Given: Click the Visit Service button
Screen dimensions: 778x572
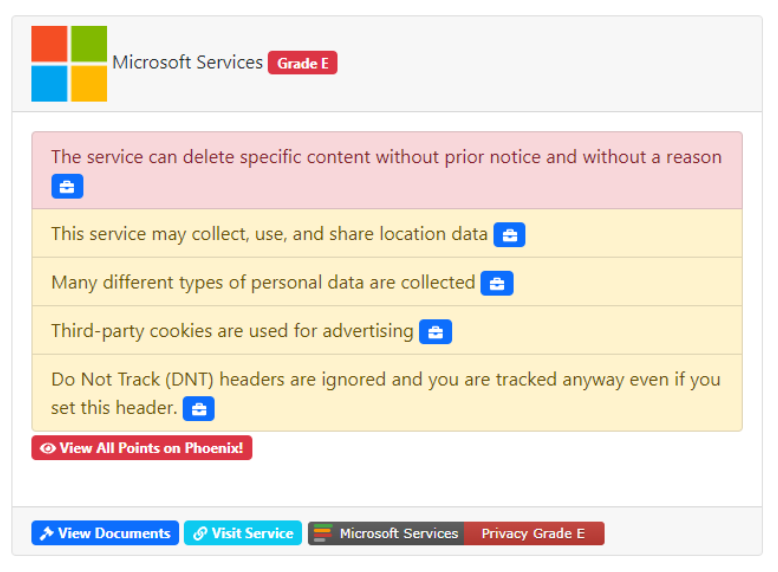Looking at the screenshot, I should (243, 533).
